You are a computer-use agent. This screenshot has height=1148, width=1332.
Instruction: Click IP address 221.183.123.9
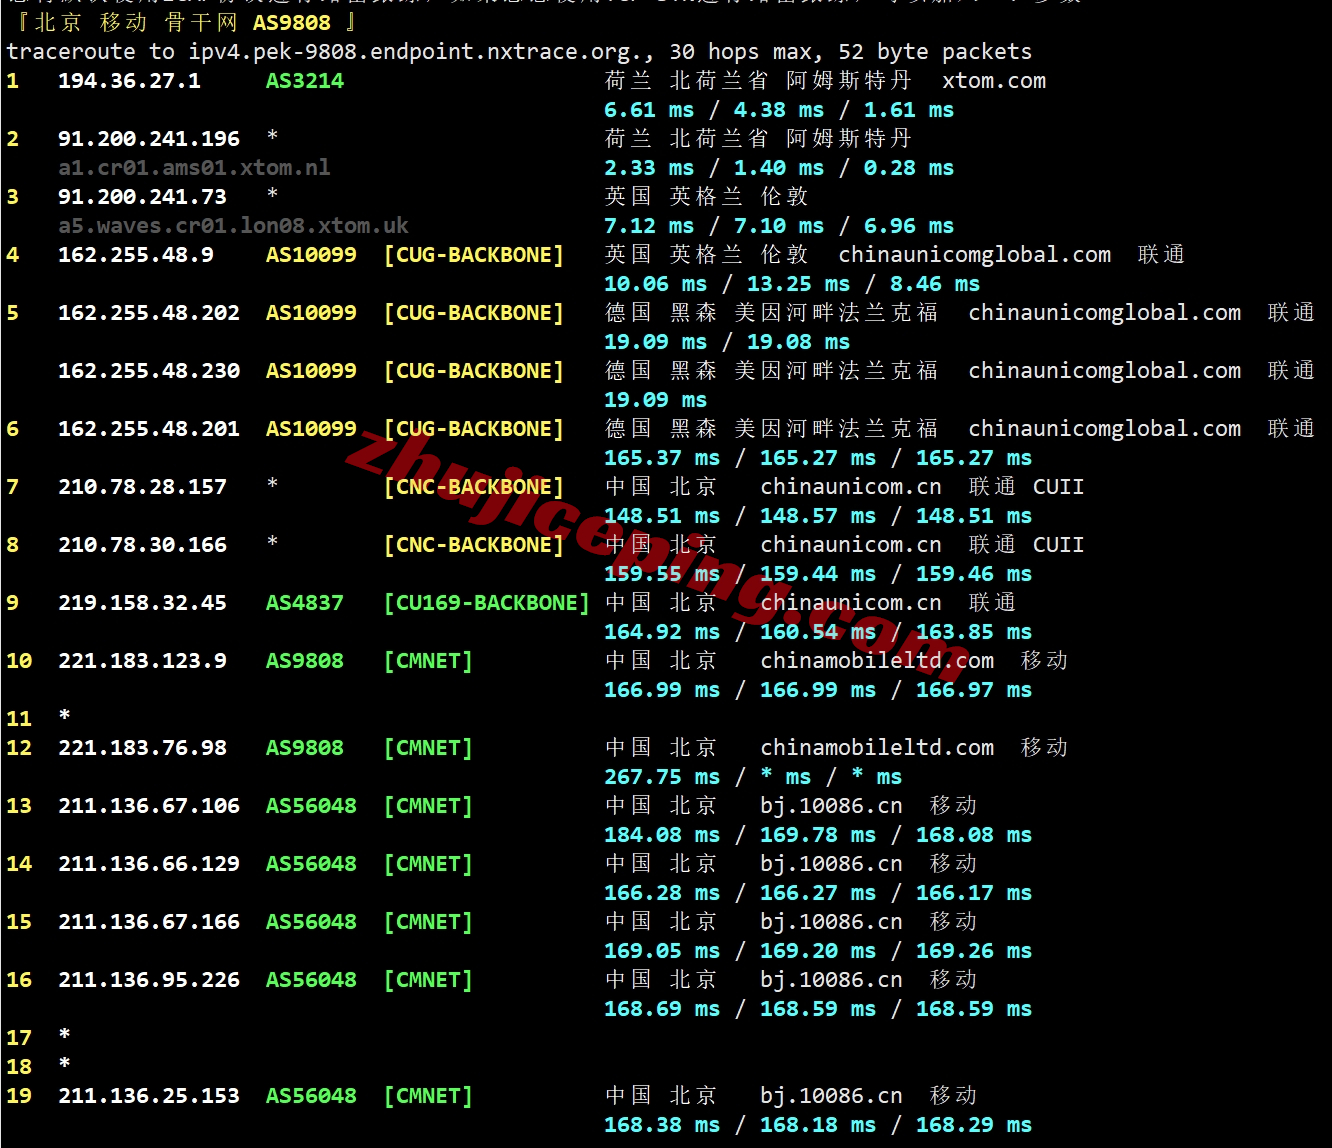click(142, 661)
